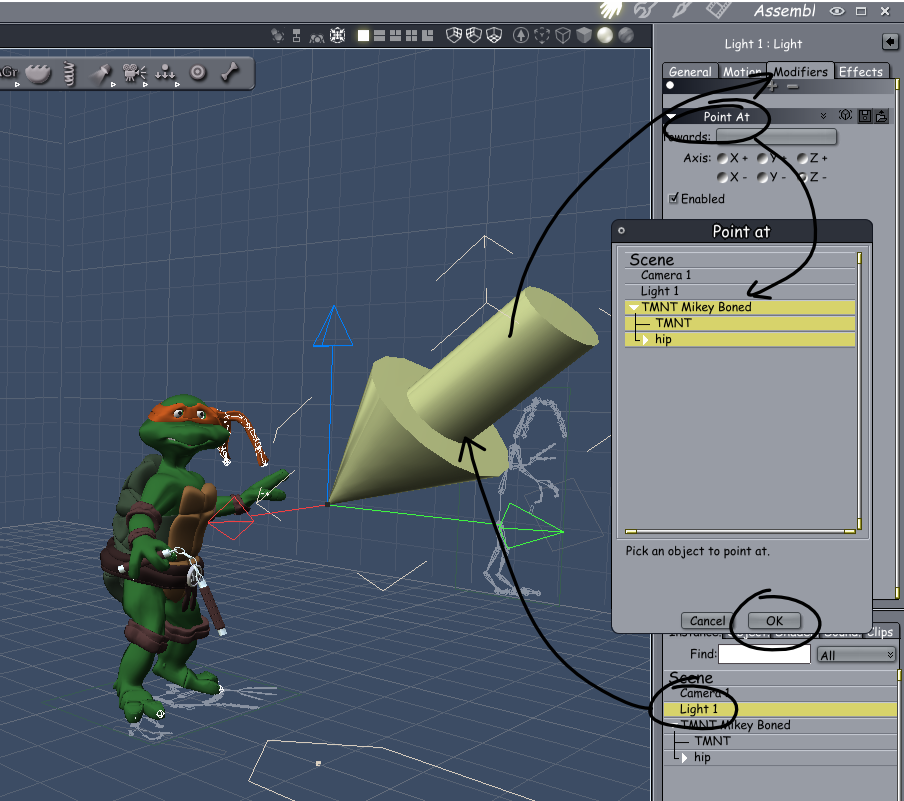Switch to the General tab
Screen dimensions: 904x801
[690, 72]
